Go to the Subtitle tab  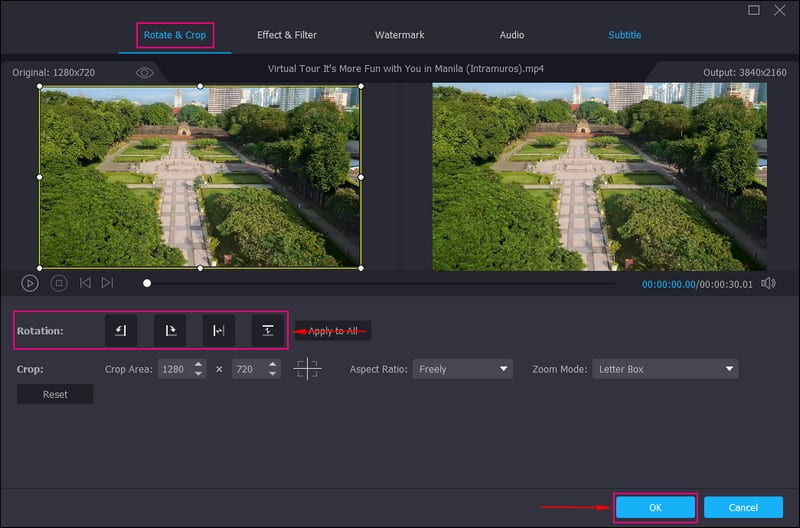coord(625,35)
